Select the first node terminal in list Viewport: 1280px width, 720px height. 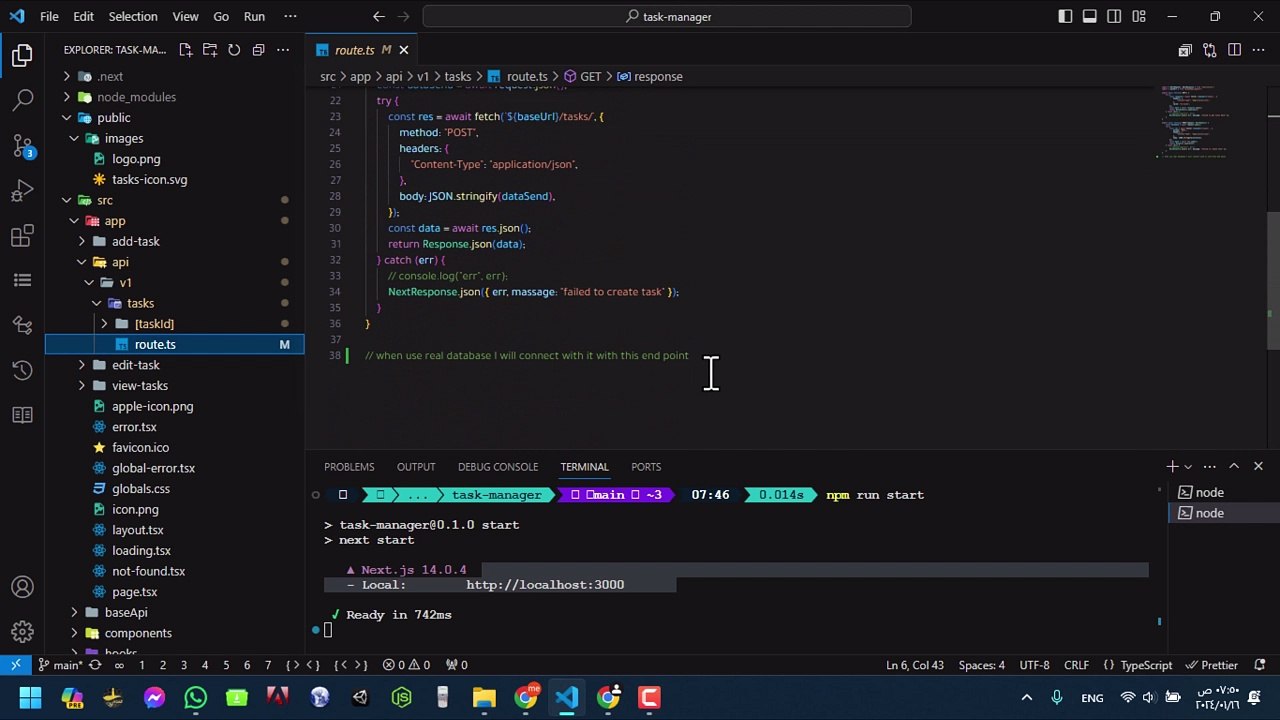coord(1209,492)
